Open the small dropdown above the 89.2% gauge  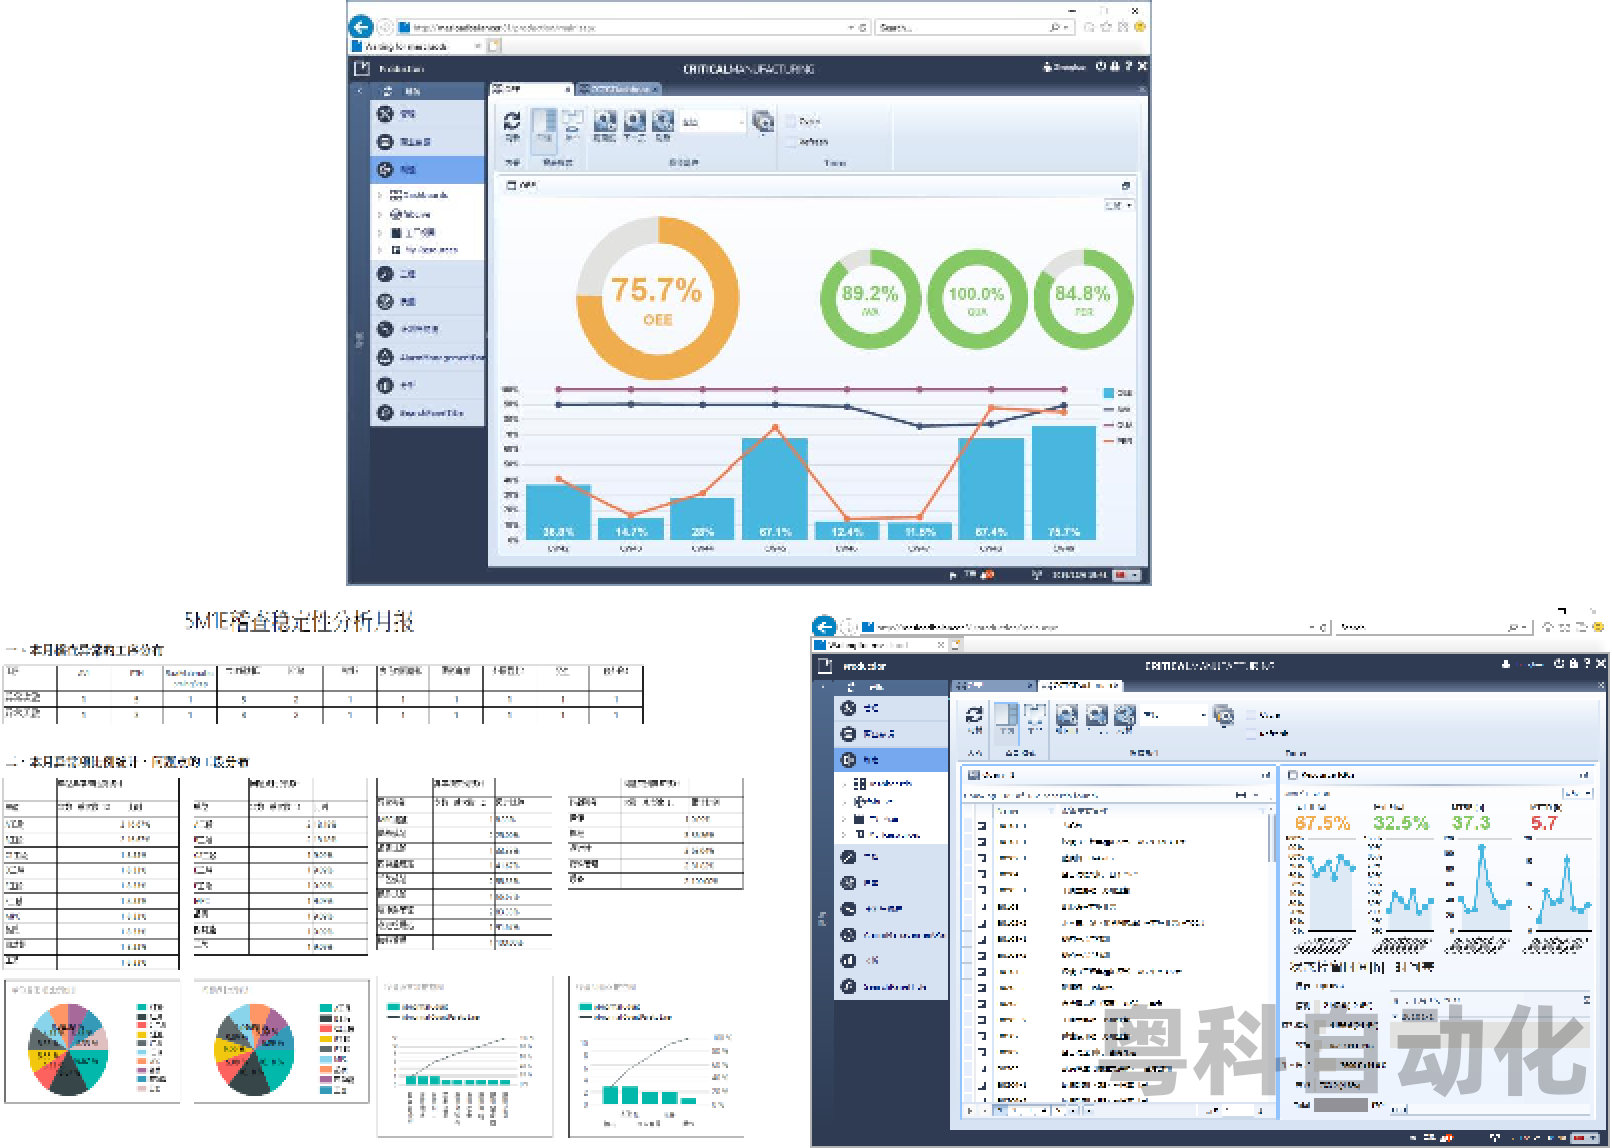pyautogui.click(x=1118, y=205)
